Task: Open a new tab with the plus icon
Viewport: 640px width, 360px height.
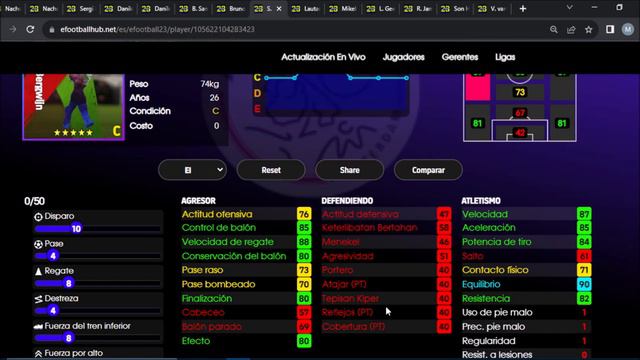Action: pyautogui.click(x=522, y=9)
